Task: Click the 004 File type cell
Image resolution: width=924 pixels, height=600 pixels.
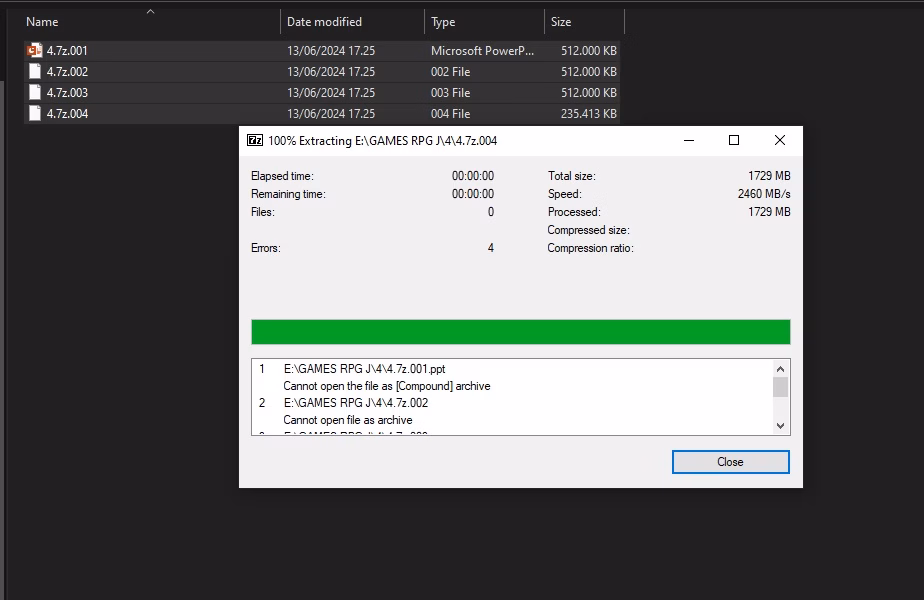Action: 450,114
